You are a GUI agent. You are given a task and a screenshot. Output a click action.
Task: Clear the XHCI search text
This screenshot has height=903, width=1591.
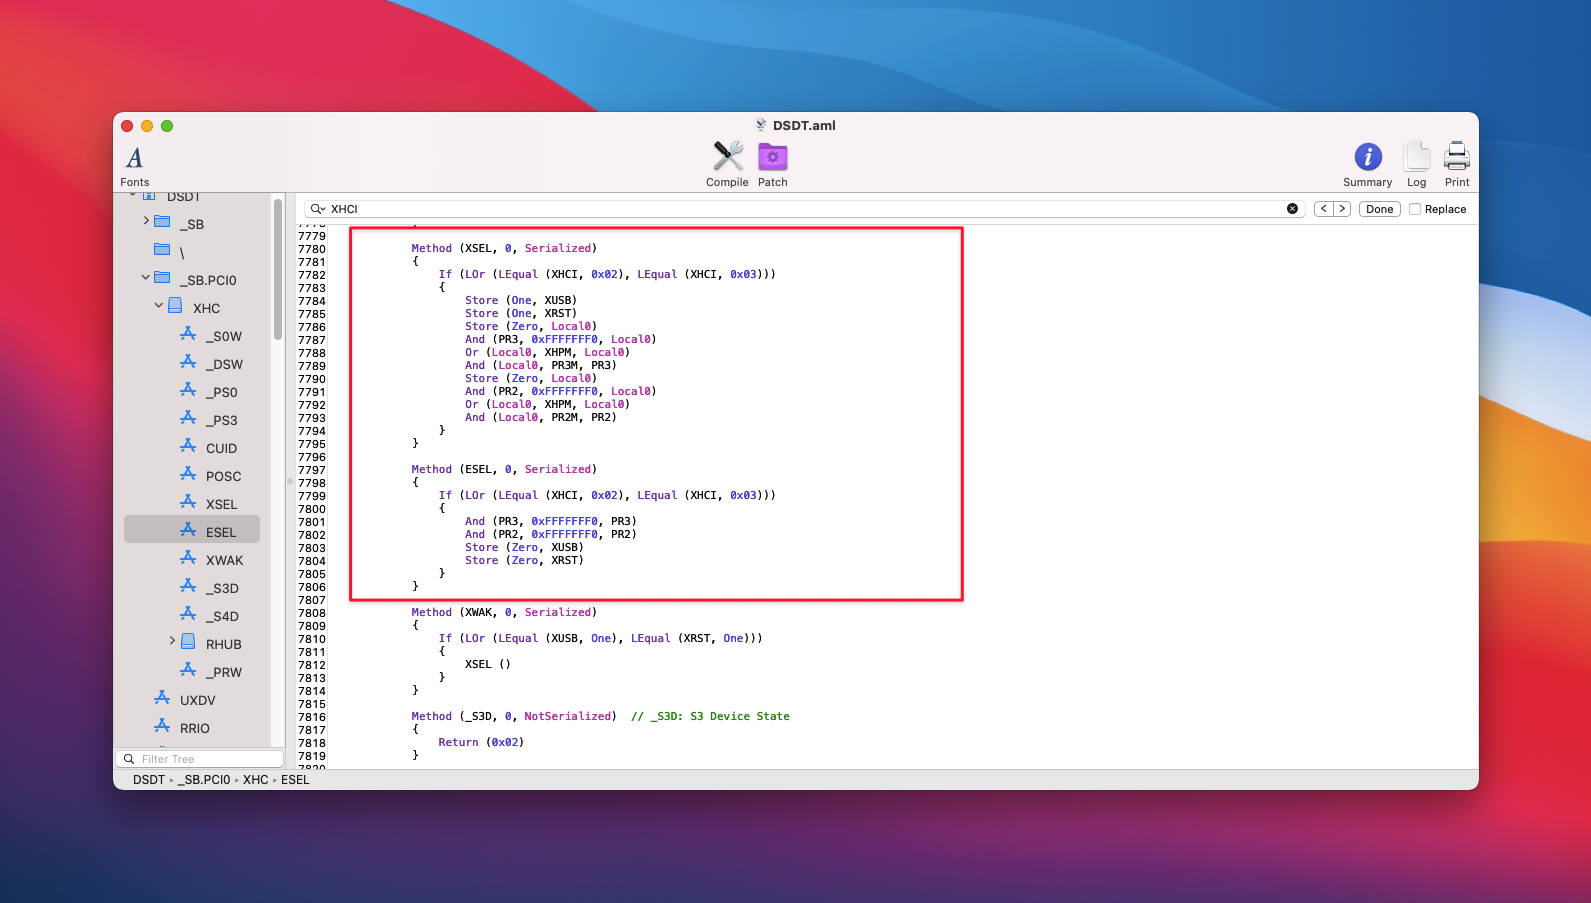click(x=1292, y=209)
